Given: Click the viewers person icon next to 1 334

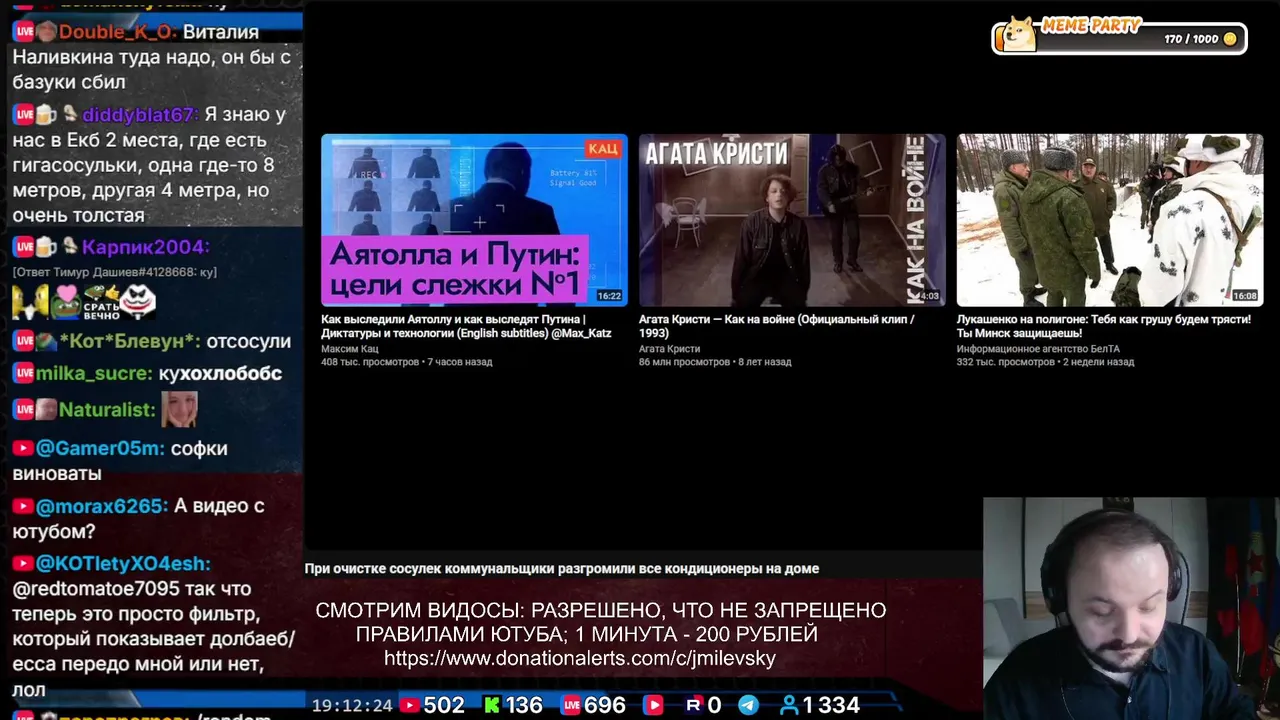Looking at the screenshot, I should point(789,706).
